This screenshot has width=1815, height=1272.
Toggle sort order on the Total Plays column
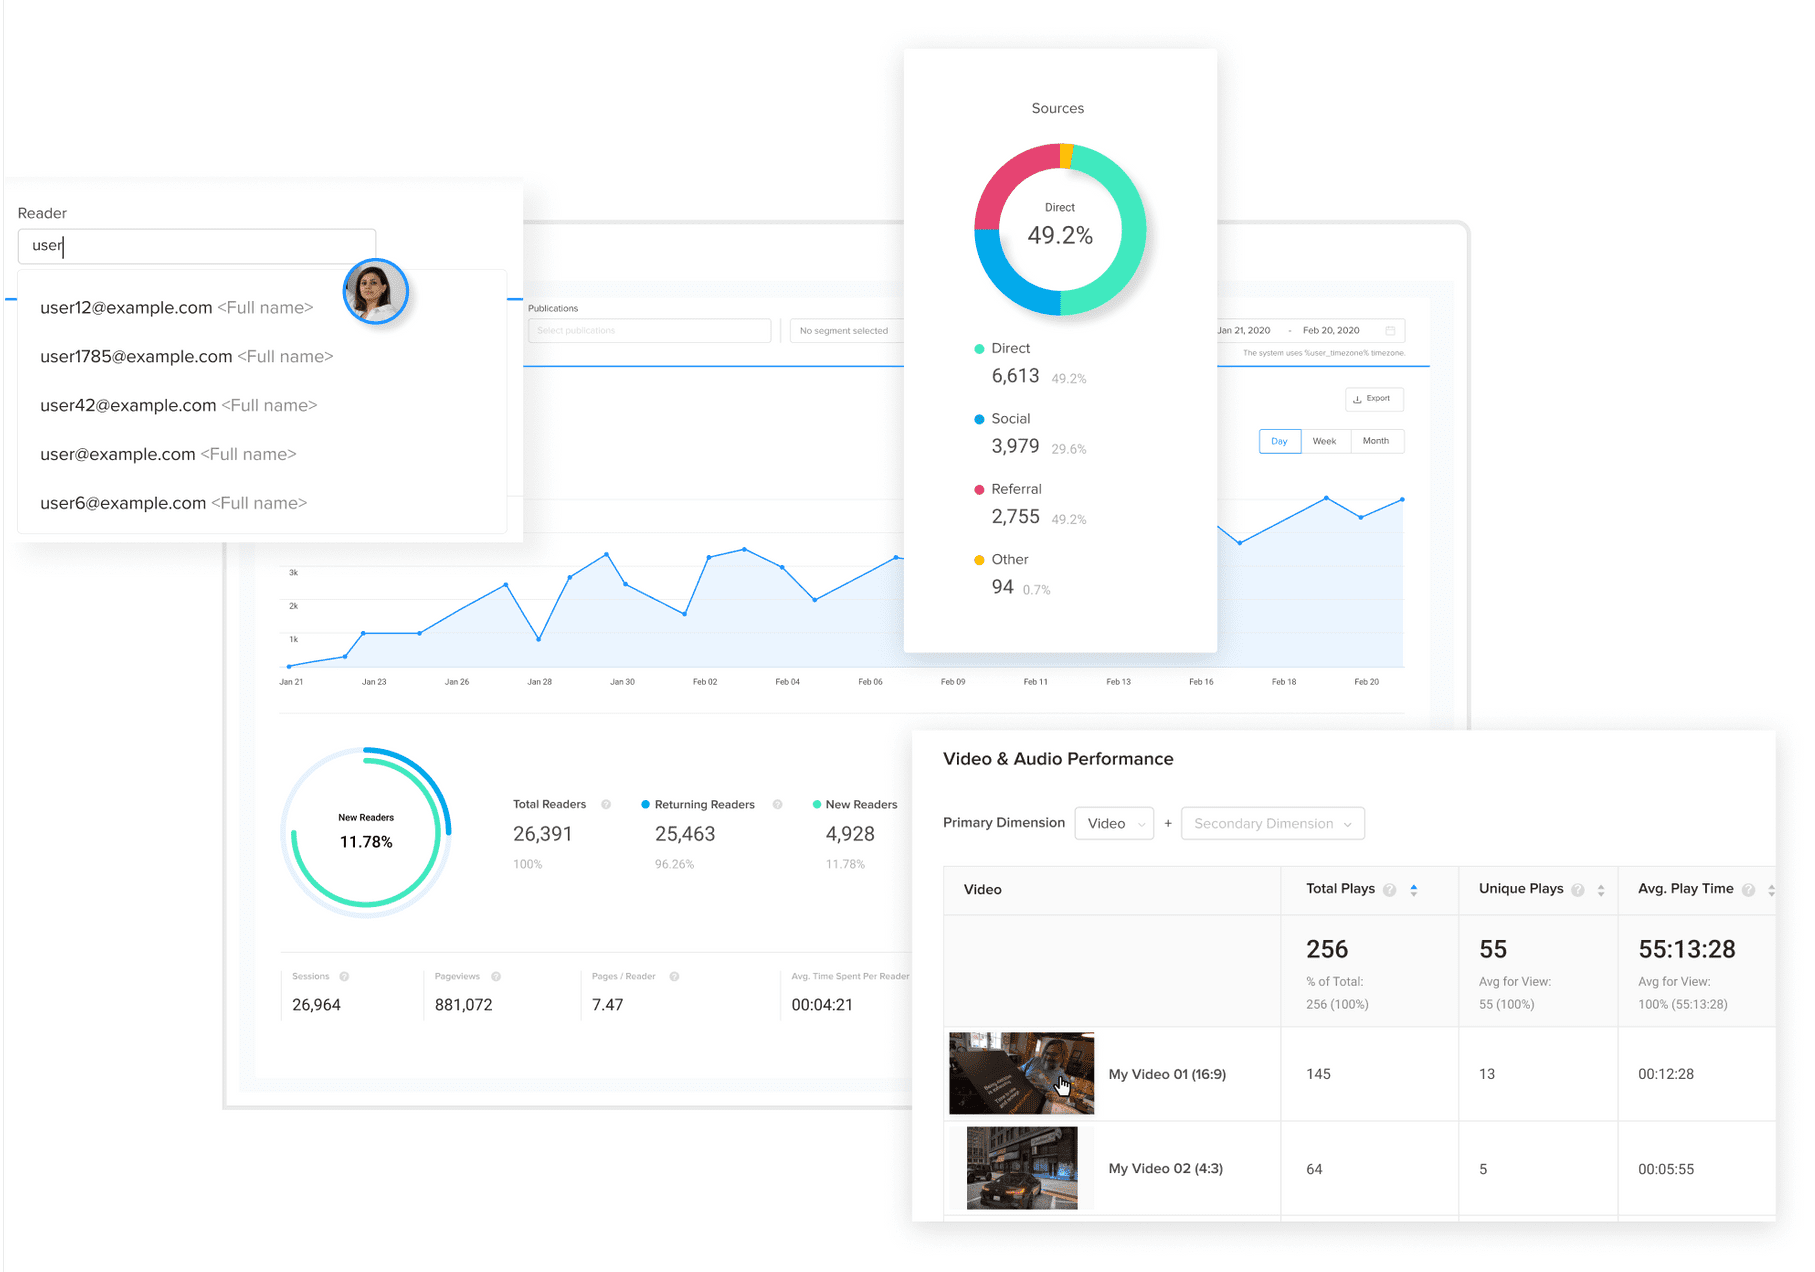coord(1414,889)
